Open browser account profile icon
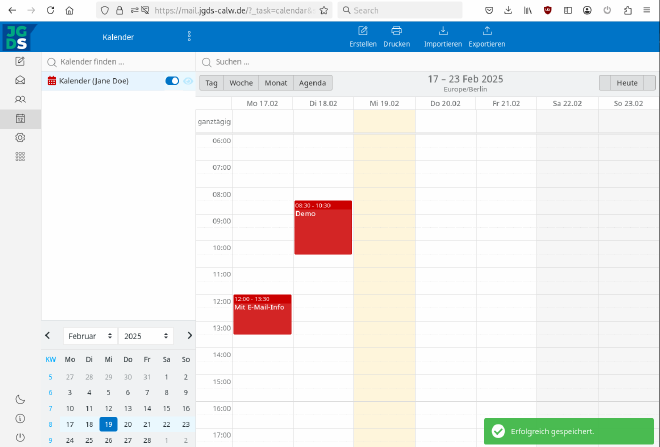Viewport: 660px width, 447px height. [587, 10]
